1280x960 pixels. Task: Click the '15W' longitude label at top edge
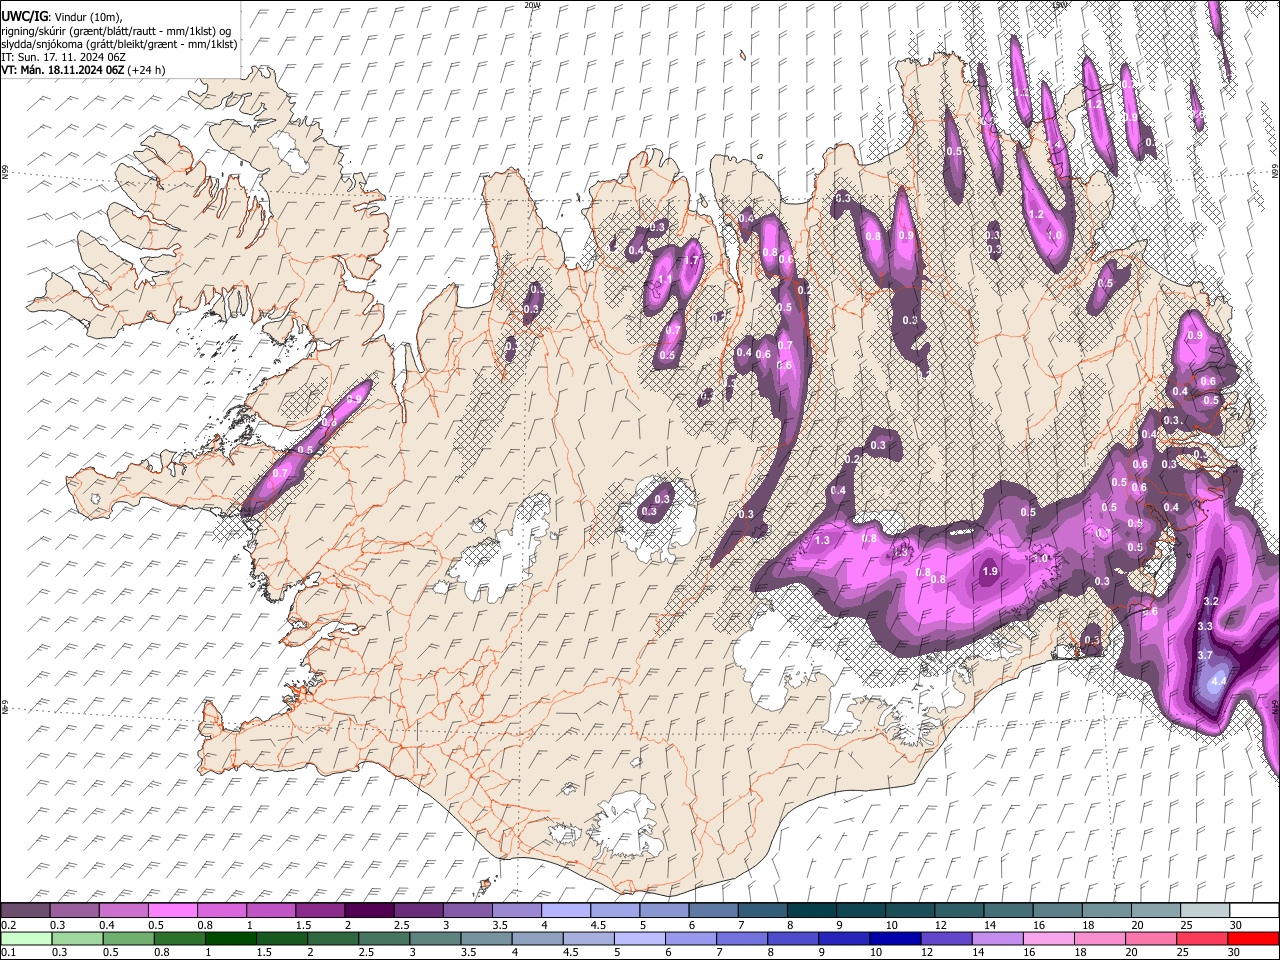tap(1059, 5)
